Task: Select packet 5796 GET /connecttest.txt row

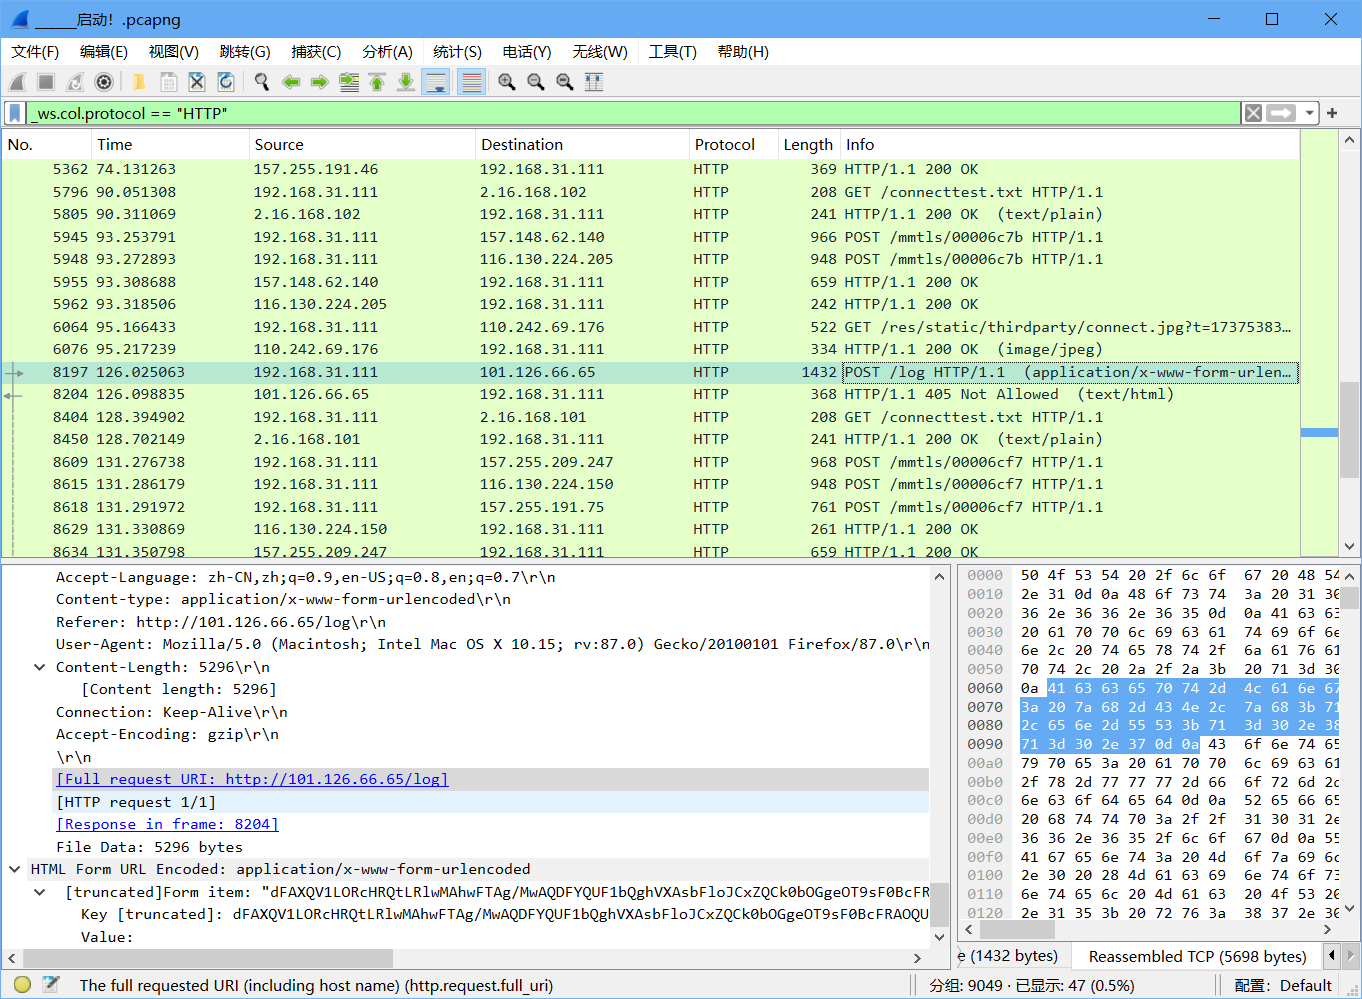Action: 650,192
